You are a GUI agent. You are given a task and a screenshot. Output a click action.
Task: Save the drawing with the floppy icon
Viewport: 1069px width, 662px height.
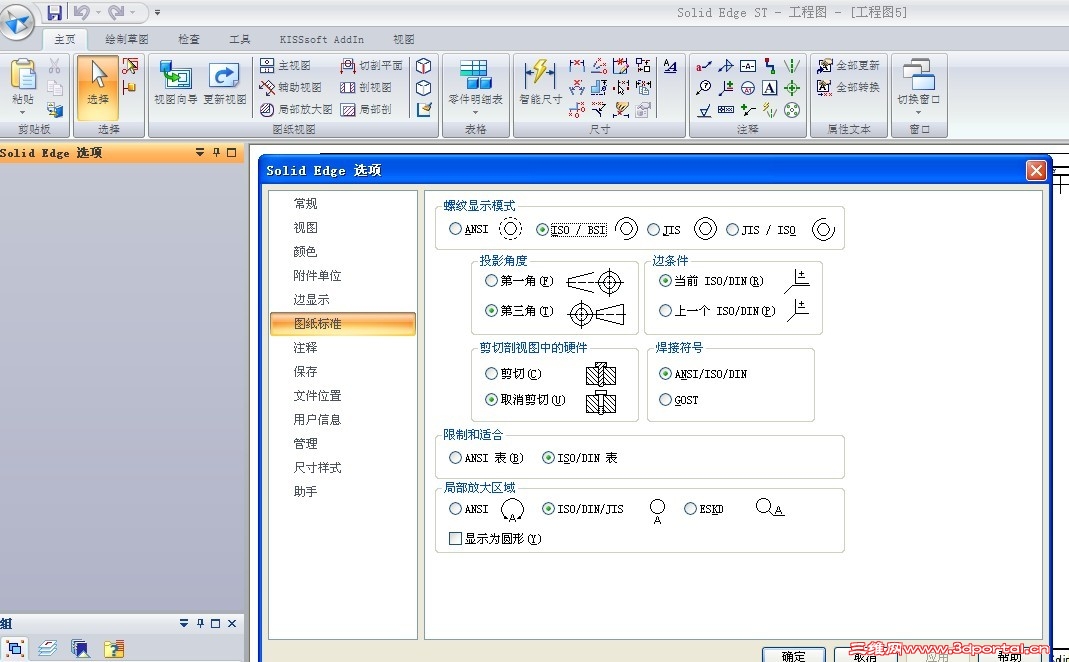click(x=55, y=12)
